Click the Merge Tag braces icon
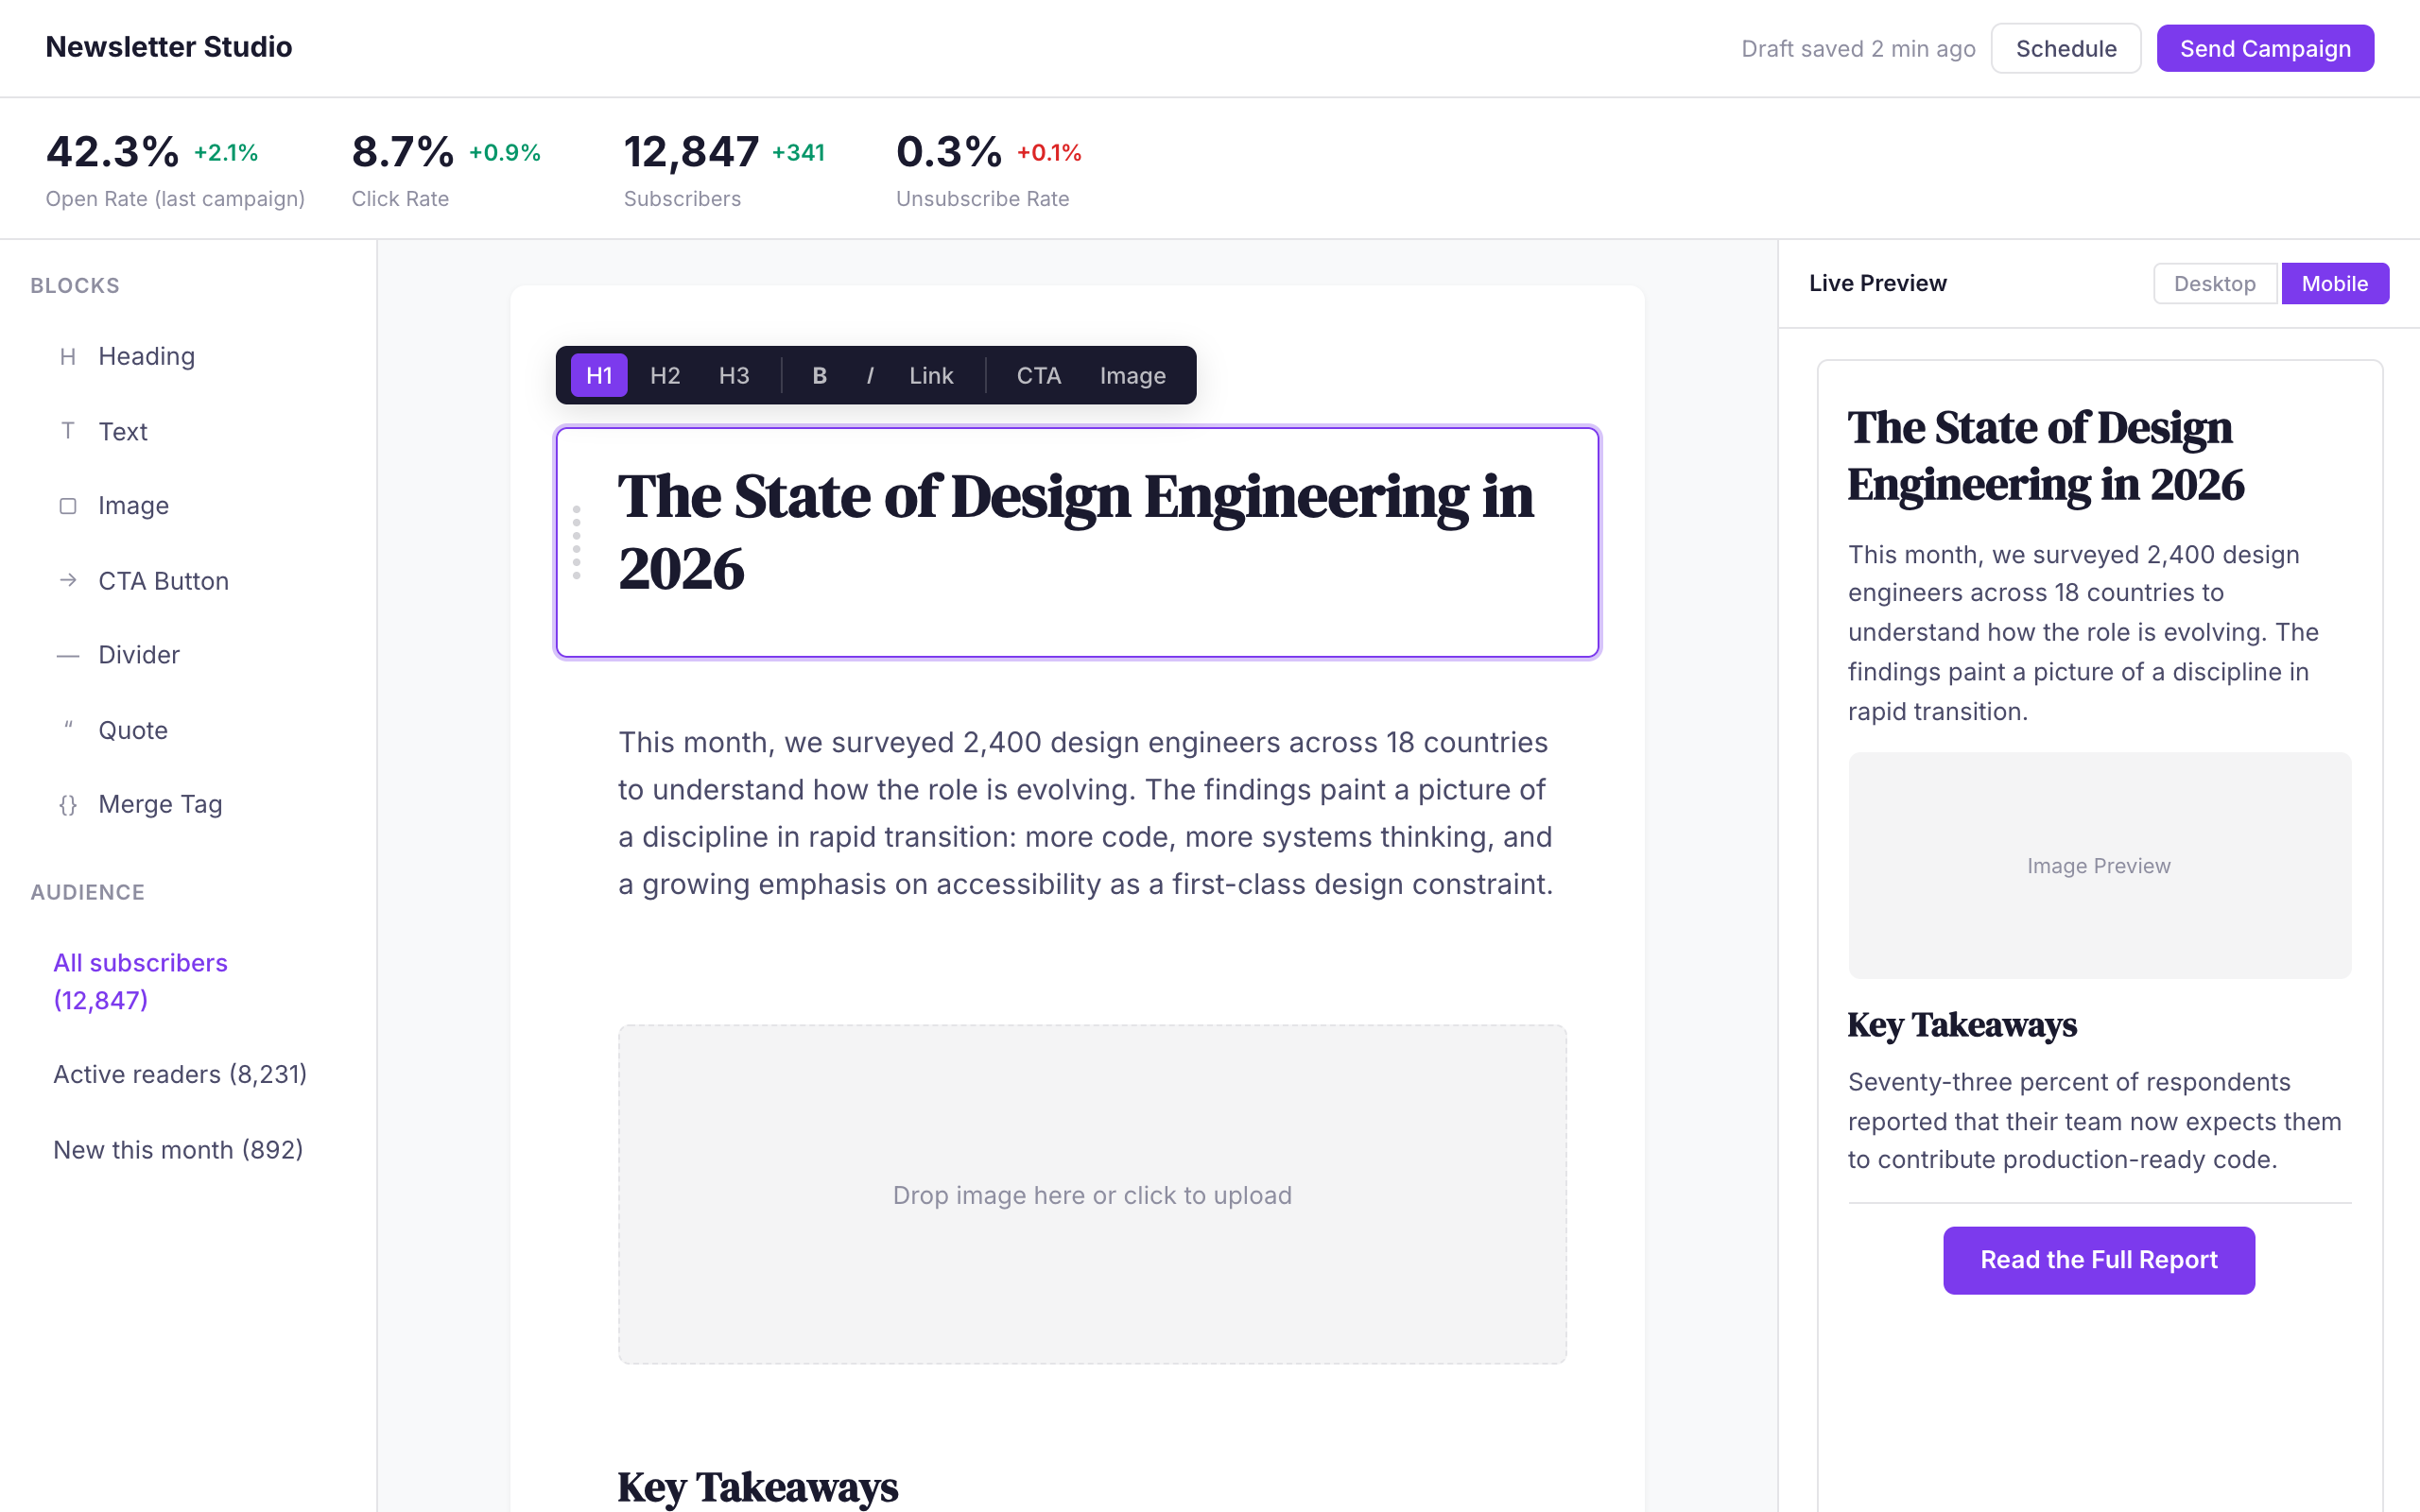Screen dimensions: 2420x1512 [x=68, y=805]
